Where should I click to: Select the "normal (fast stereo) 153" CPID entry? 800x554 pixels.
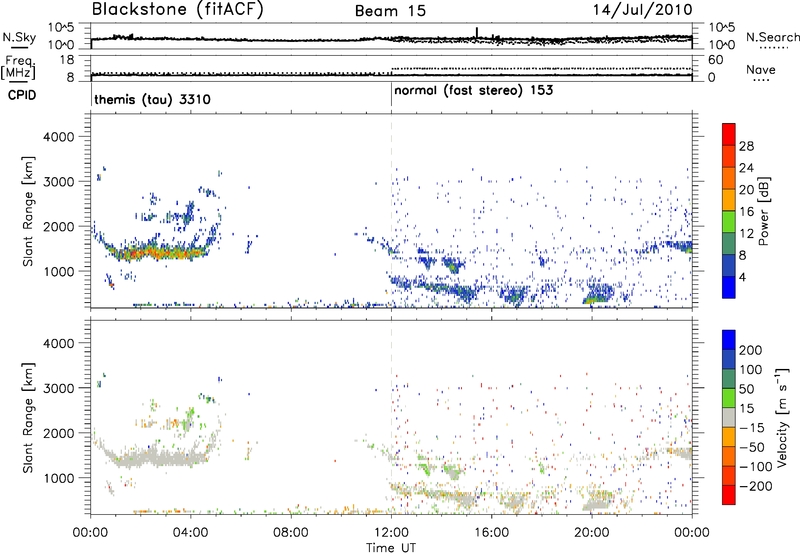(473, 91)
